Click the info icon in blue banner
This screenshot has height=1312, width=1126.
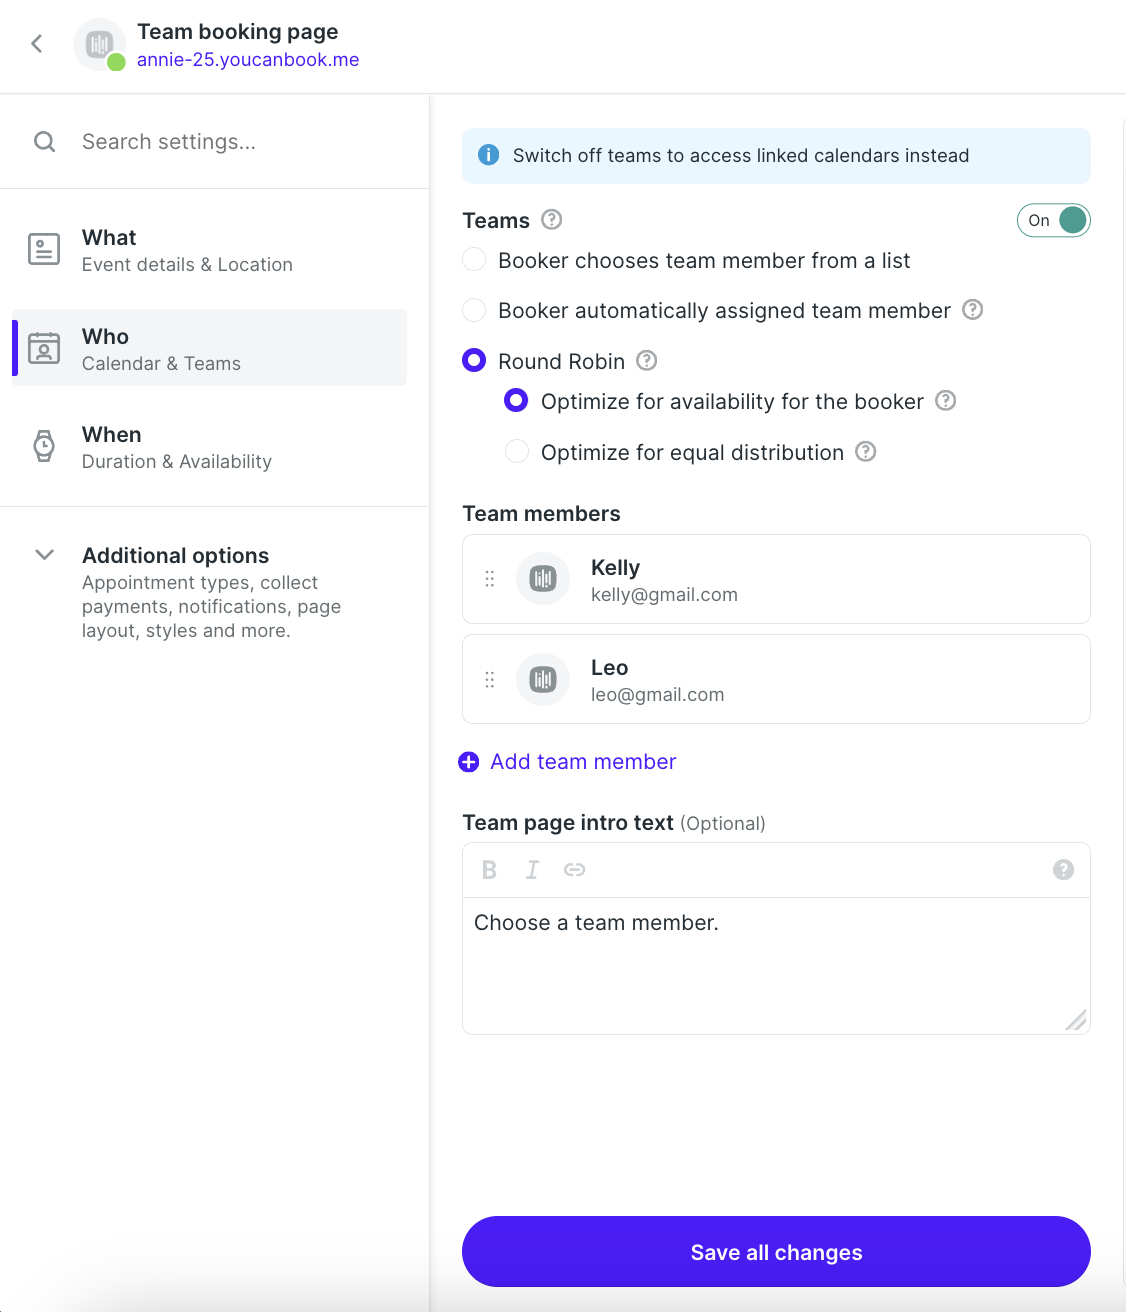489,155
